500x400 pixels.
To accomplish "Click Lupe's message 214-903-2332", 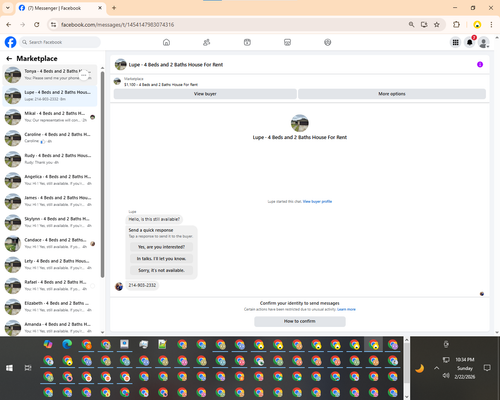I will (142, 285).
